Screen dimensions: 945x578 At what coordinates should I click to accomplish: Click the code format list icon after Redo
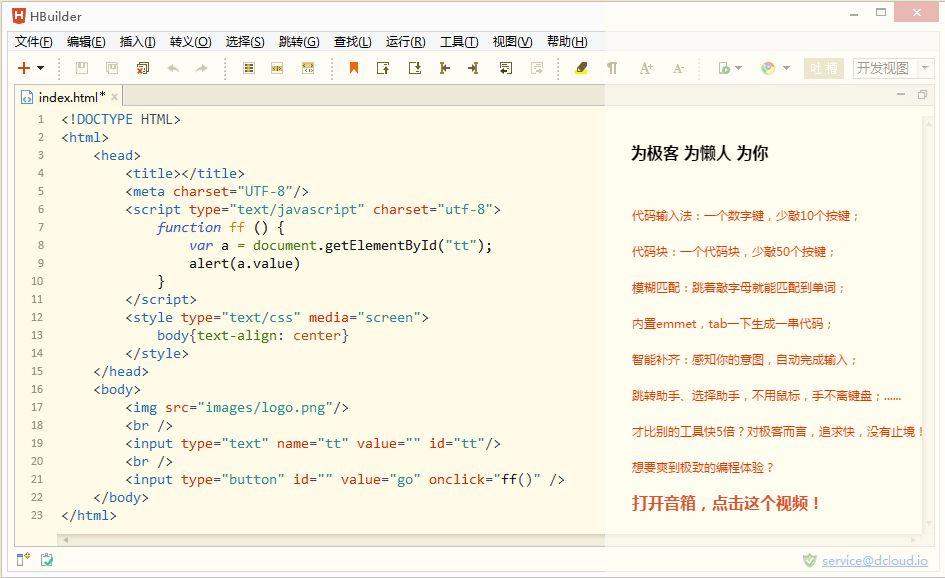(x=248, y=68)
